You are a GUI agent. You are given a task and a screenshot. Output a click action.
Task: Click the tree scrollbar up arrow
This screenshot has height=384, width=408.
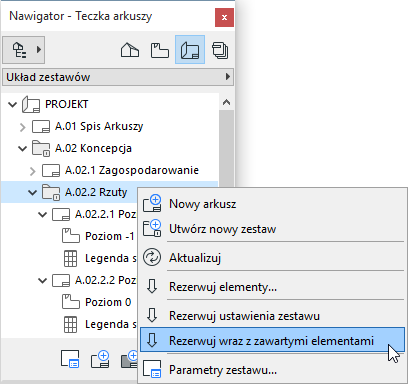point(227,103)
